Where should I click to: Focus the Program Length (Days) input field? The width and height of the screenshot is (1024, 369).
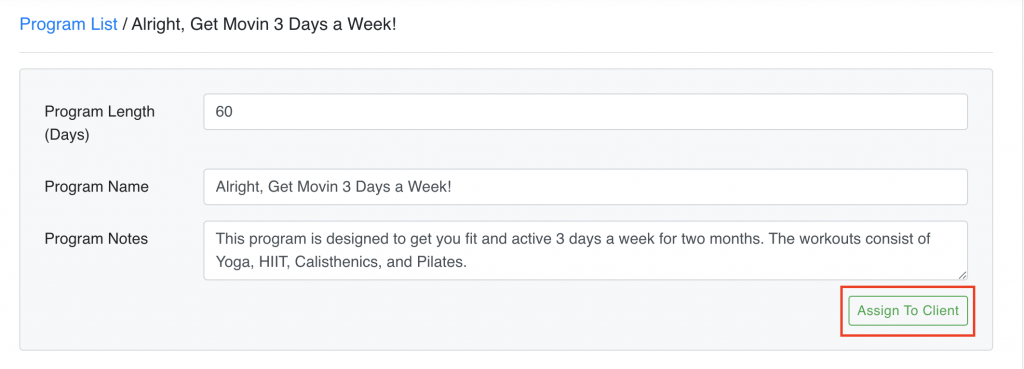585,112
